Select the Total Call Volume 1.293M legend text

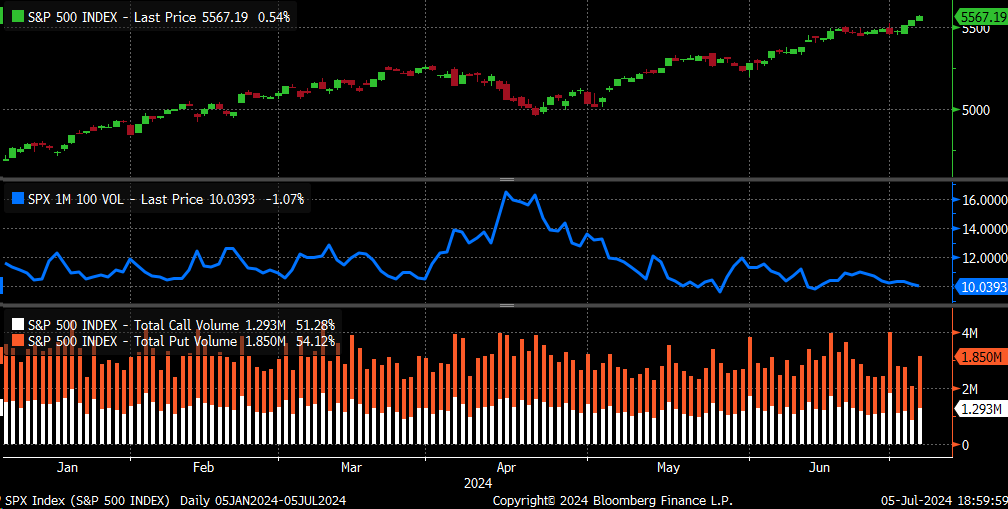click(x=182, y=325)
